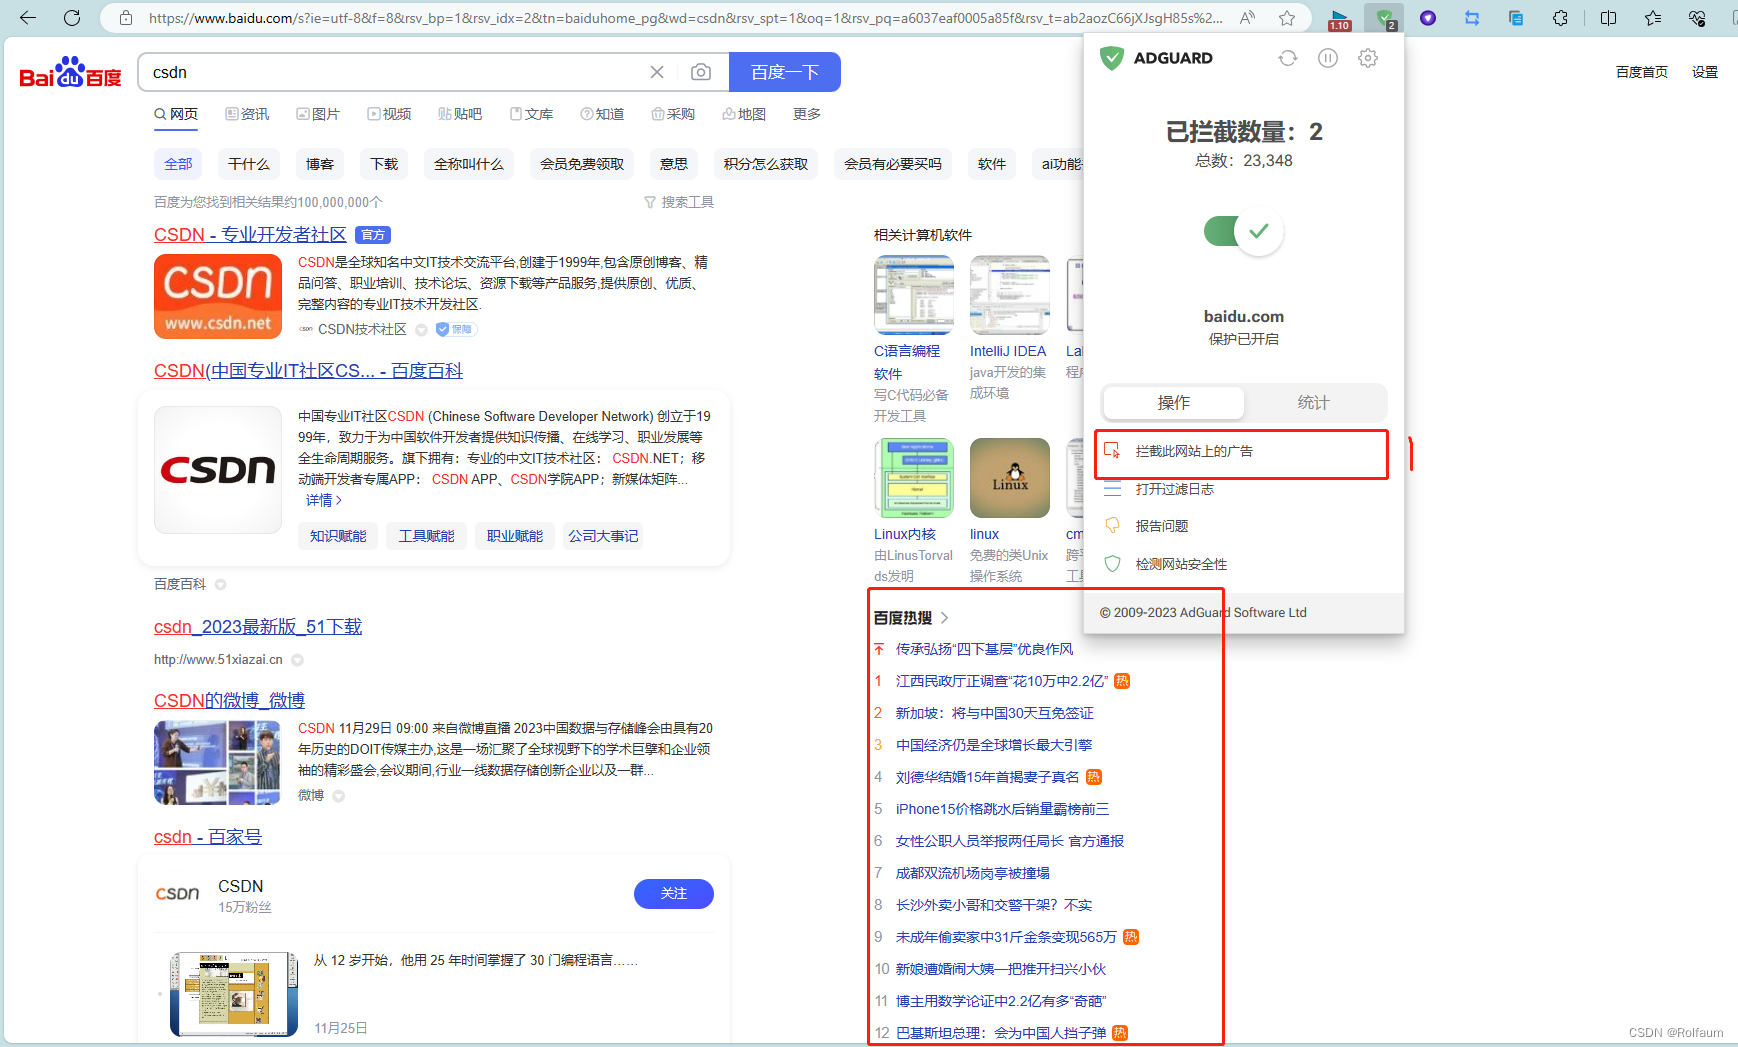Click the red 1.10 extension icon

point(1339,19)
